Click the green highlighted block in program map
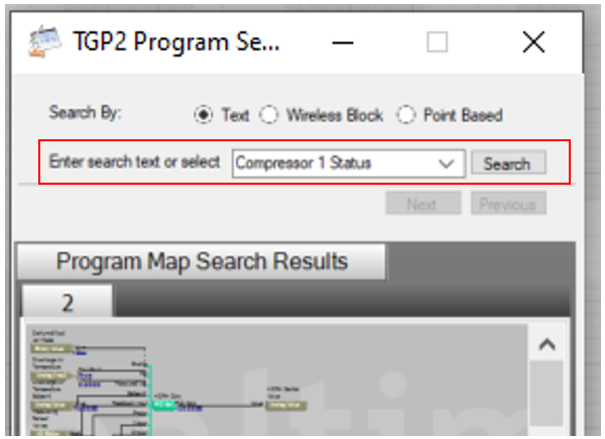Viewport: 605px width, 439px height. coord(164,403)
